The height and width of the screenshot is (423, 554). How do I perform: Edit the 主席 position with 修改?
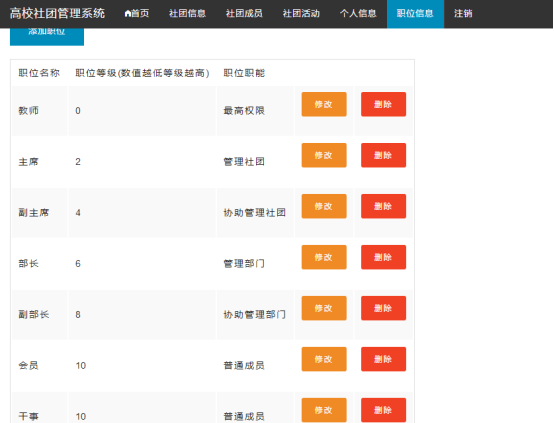(x=324, y=155)
